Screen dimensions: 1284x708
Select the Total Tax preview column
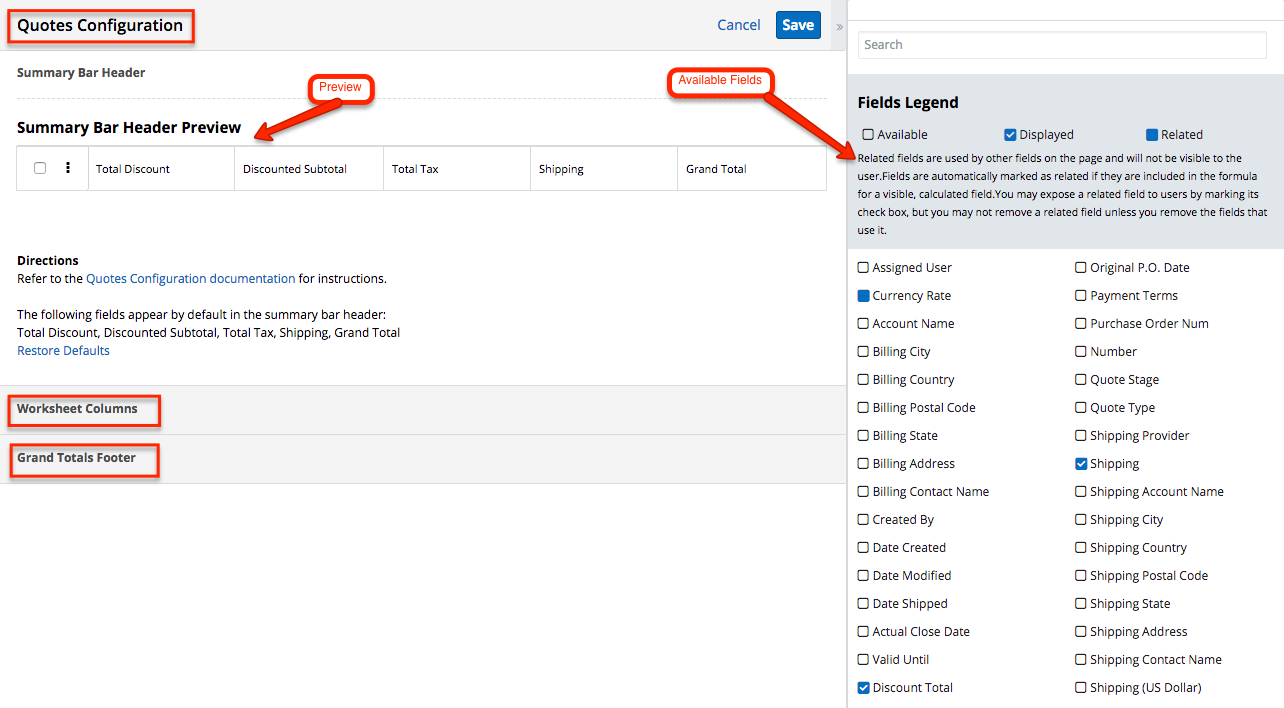(x=457, y=169)
